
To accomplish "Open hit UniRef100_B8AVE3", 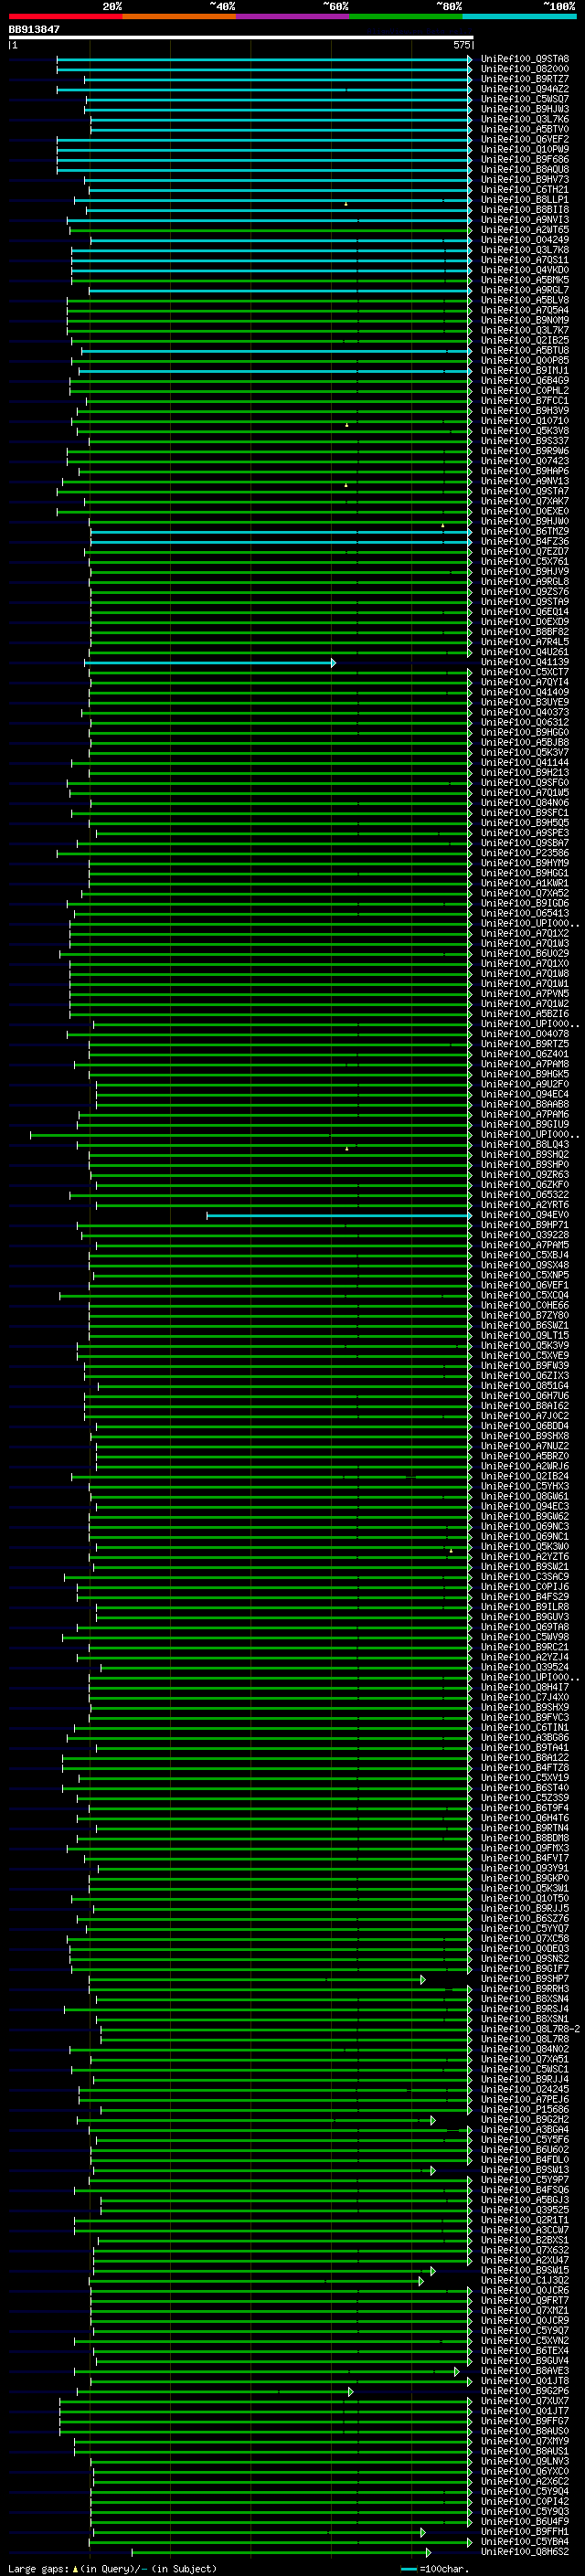I will coord(524,2371).
